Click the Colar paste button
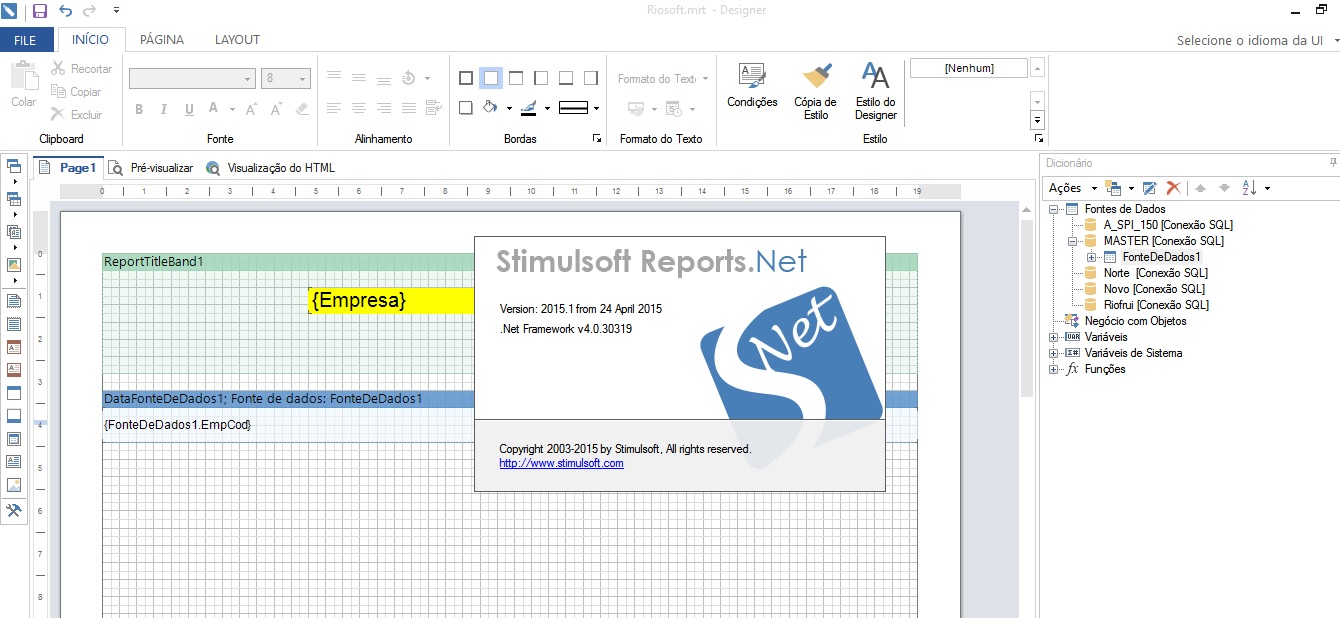1340x618 pixels. pos(24,84)
